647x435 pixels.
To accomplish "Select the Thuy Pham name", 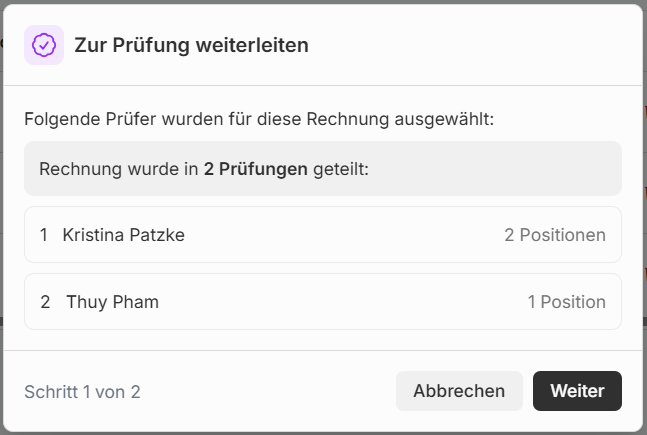I will [x=112, y=302].
